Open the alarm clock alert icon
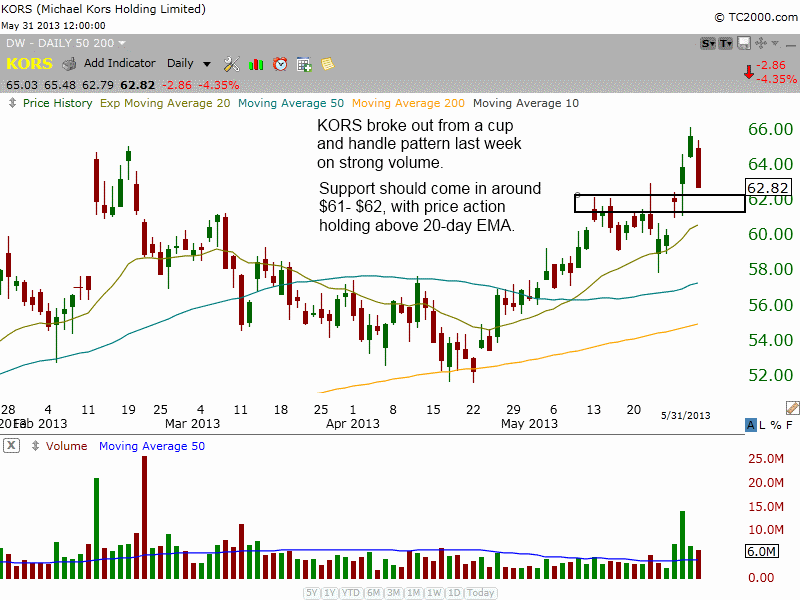The image size is (800, 600). pos(280,64)
